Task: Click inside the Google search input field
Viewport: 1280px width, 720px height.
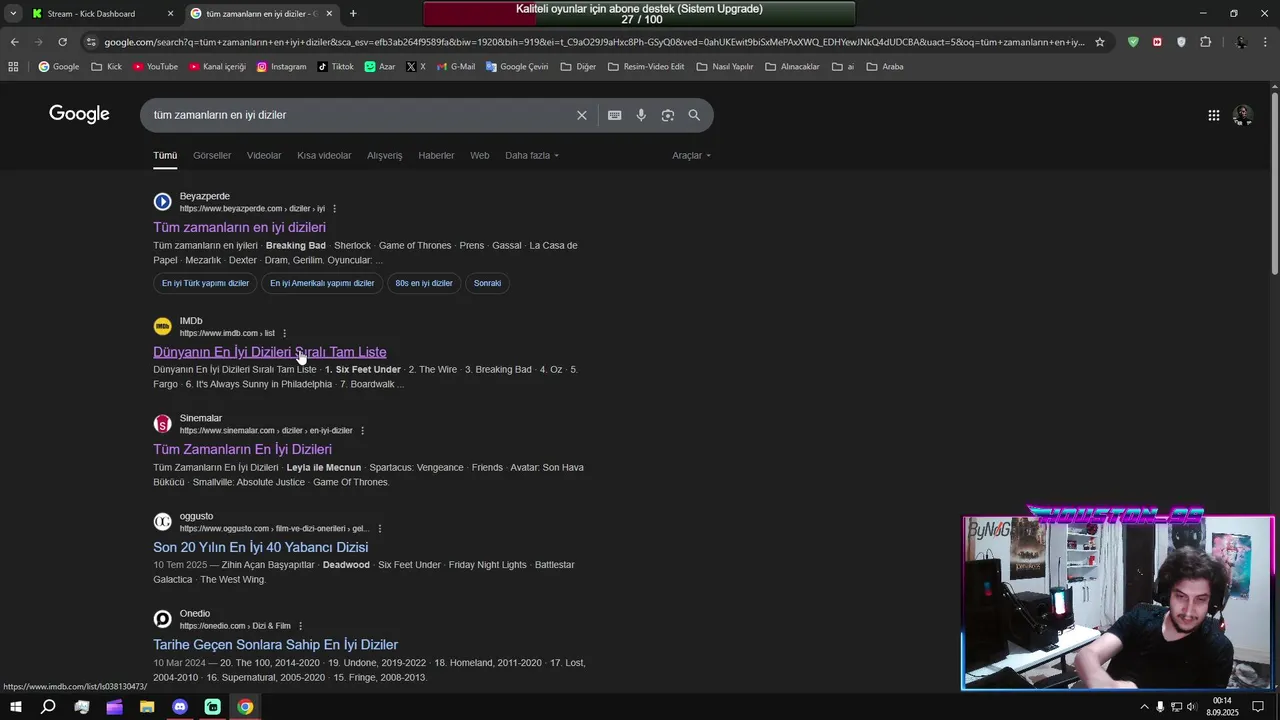Action: click(360, 115)
